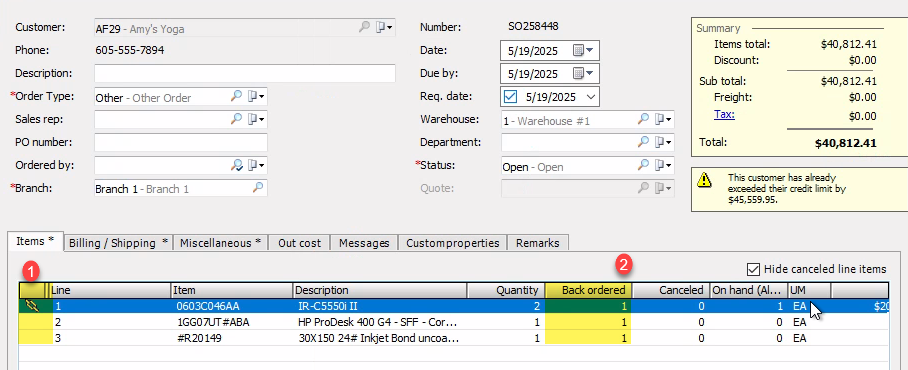Sort by the UM column header

click(x=809, y=290)
